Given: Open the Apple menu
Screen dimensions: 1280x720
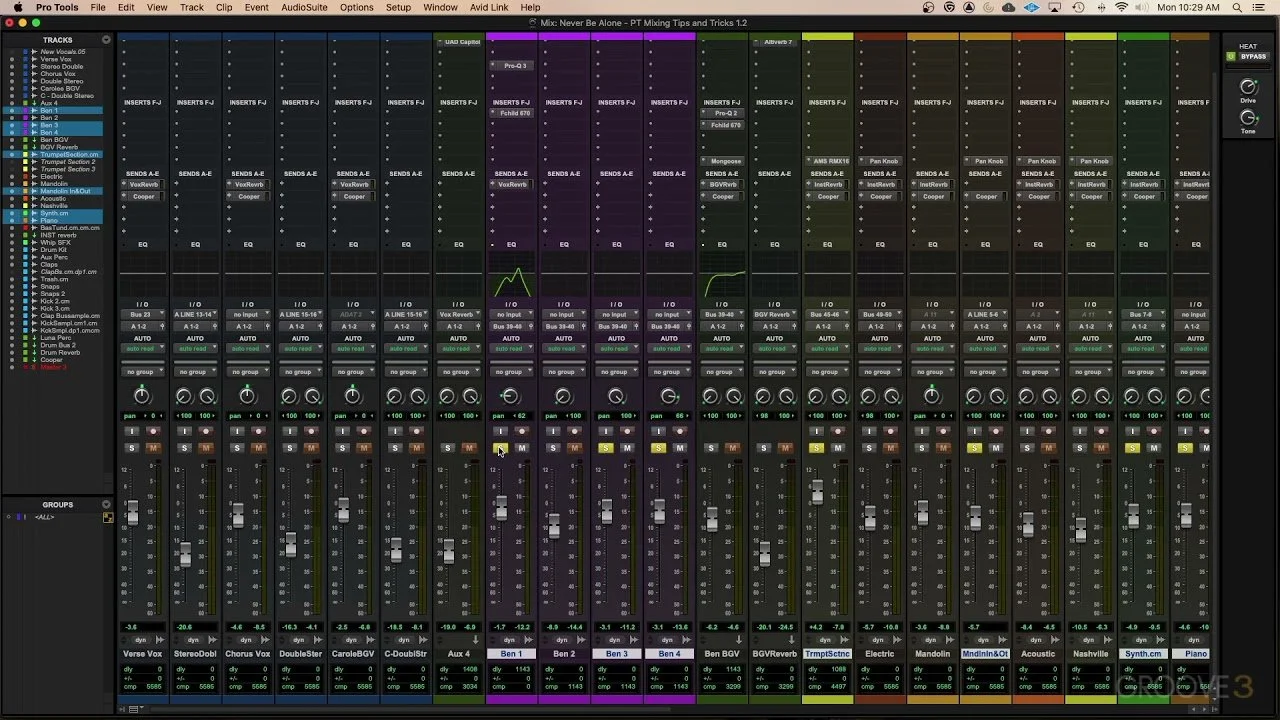Looking at the screenshot, I should coord(17,7).
